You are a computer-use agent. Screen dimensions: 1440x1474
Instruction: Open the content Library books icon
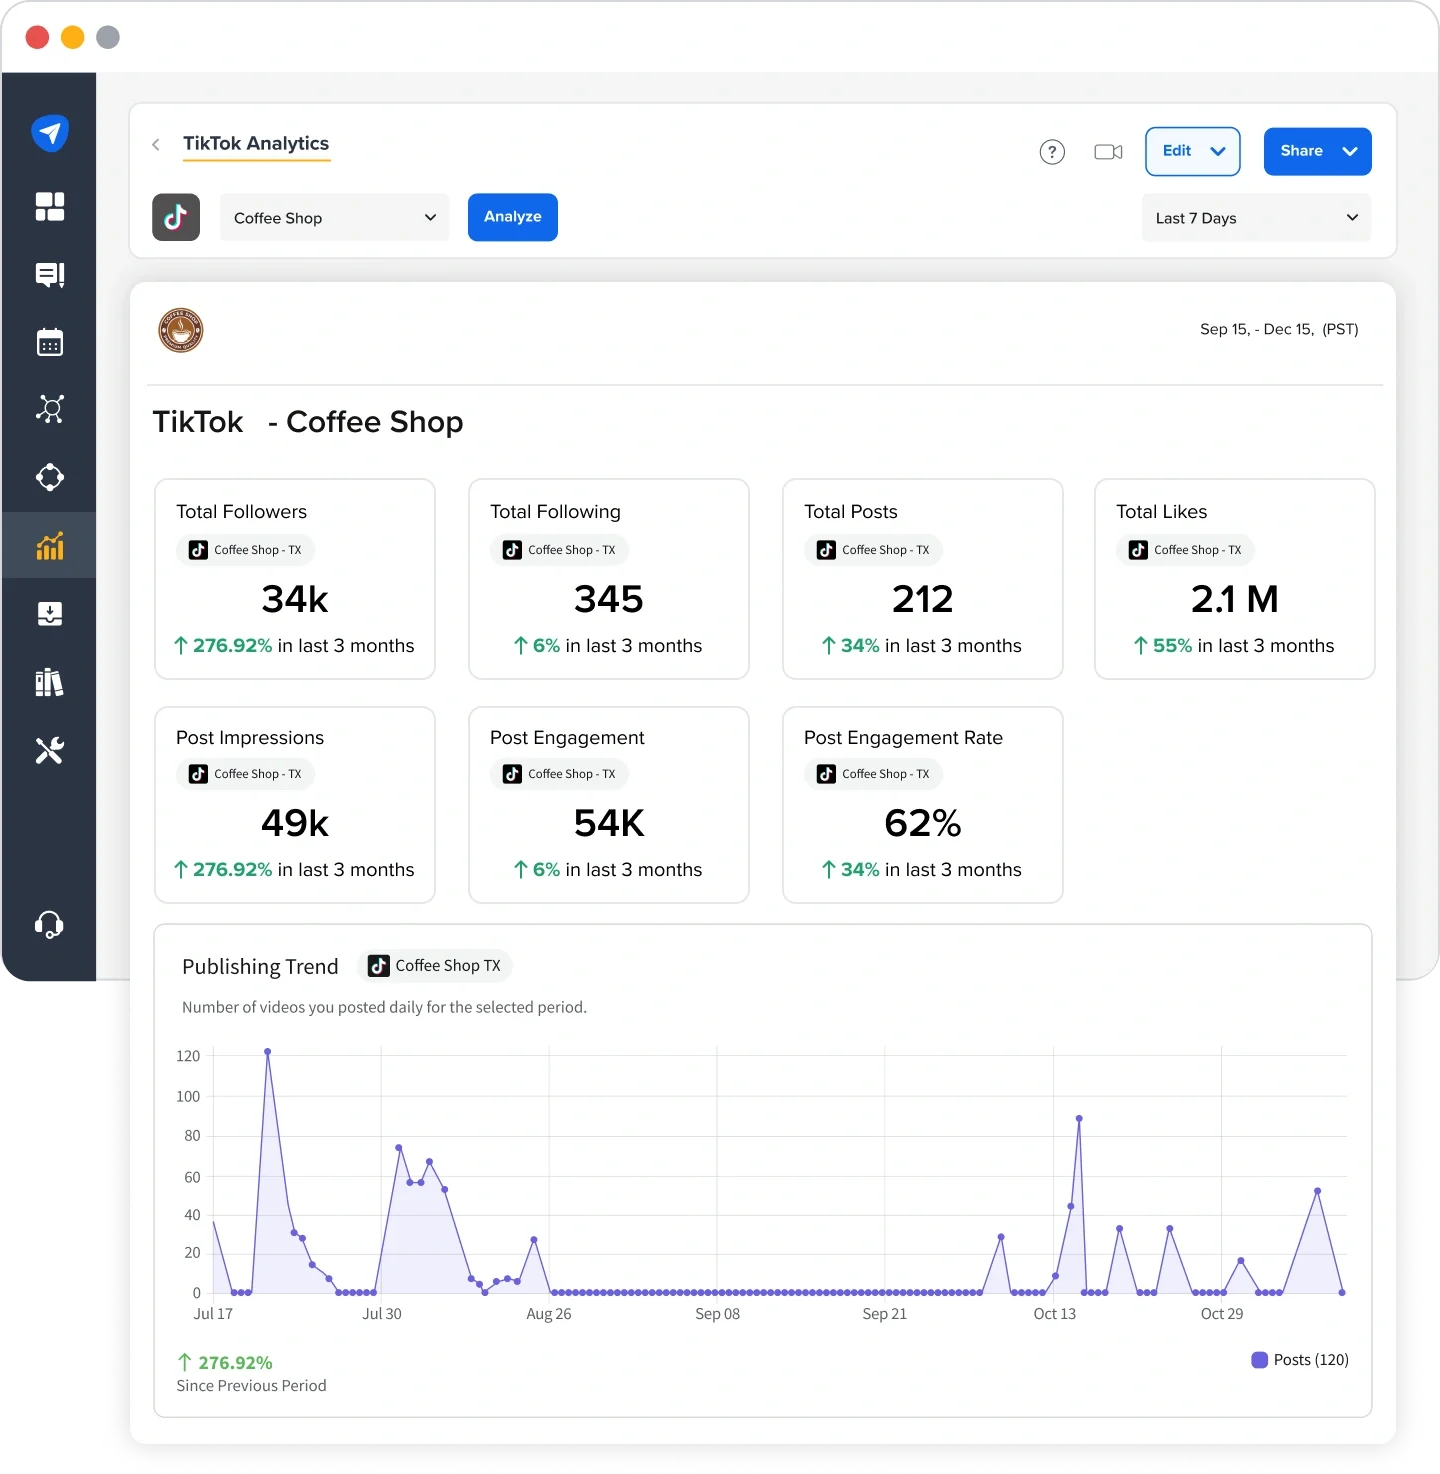click(50, 683)
